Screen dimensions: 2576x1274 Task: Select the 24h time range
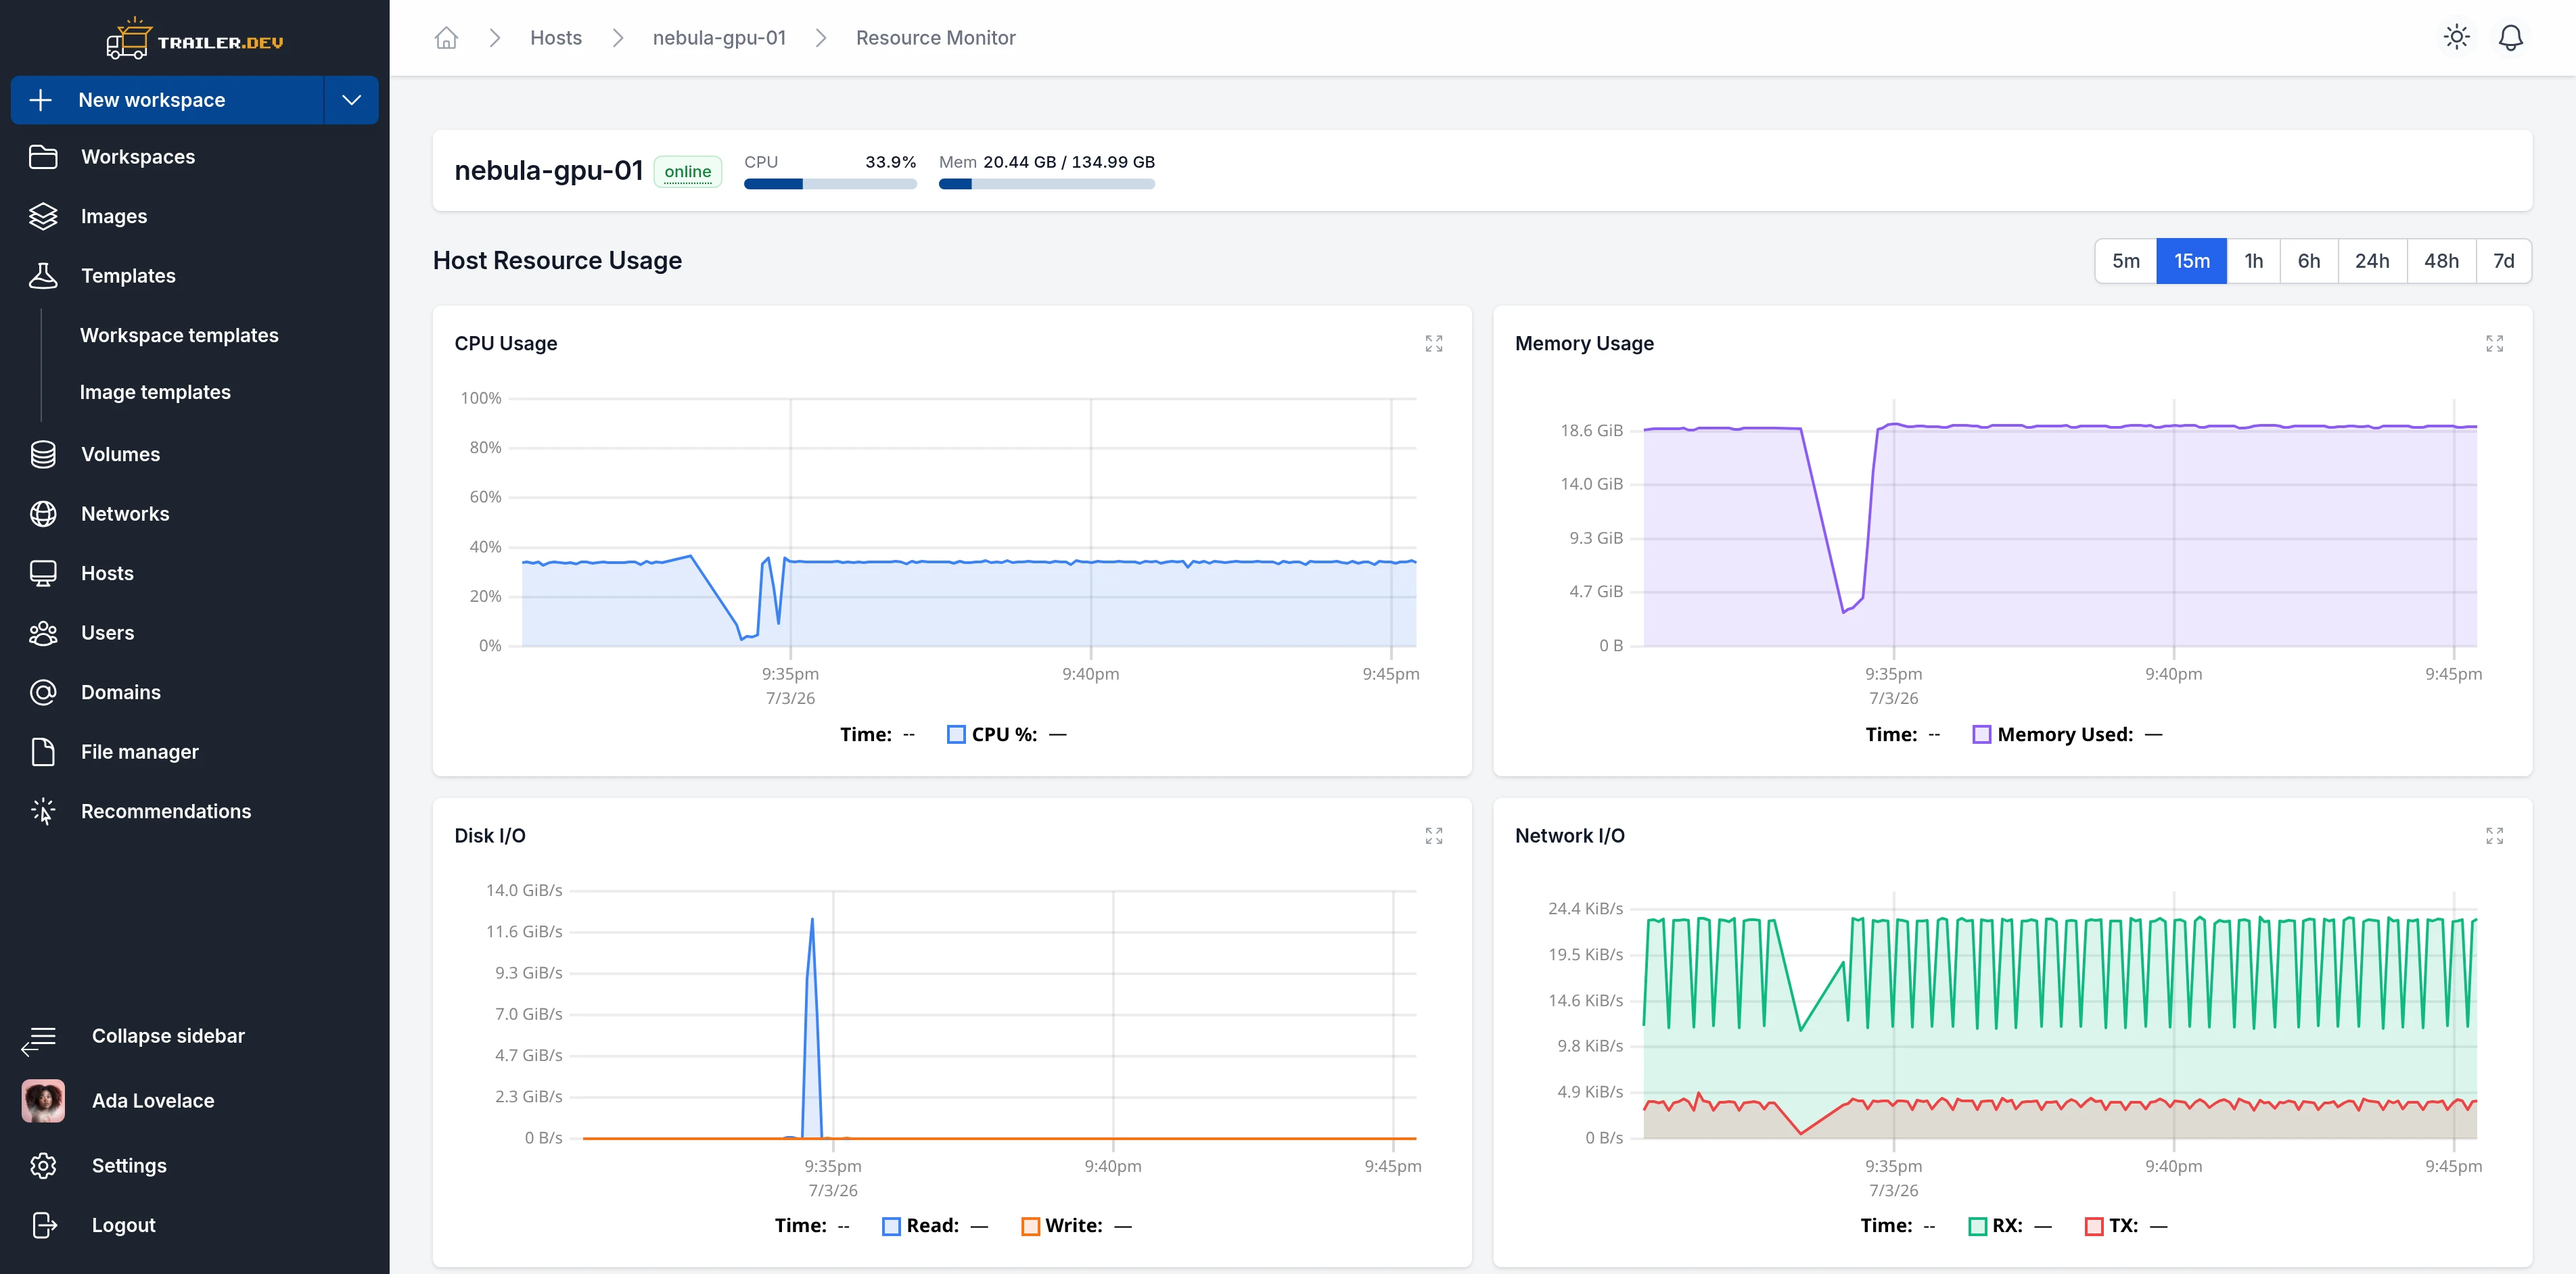[2372, 261]
